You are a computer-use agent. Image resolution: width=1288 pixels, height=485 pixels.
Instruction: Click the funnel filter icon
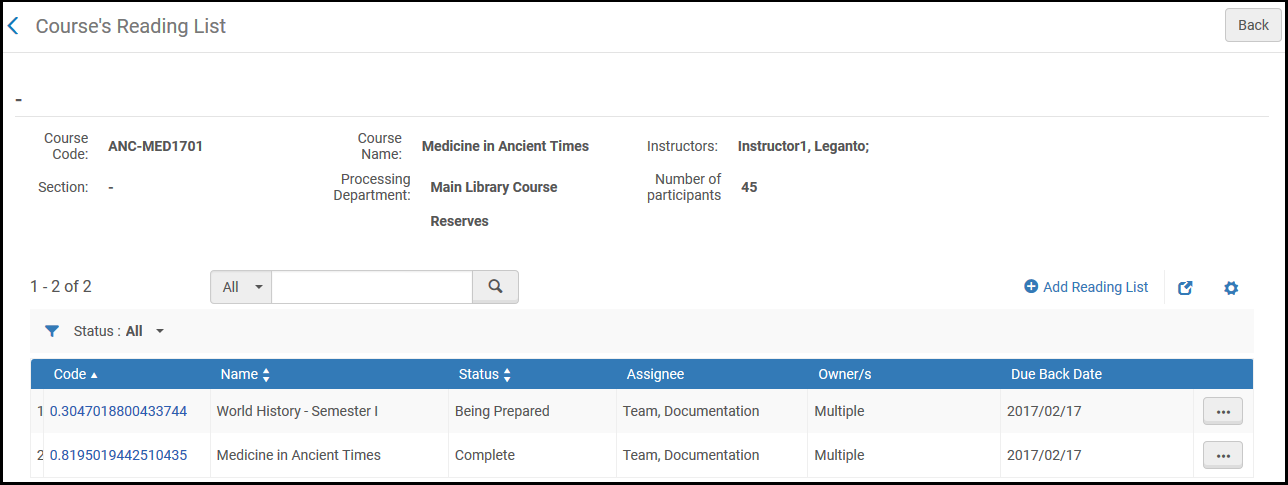(x=52, y=331)
